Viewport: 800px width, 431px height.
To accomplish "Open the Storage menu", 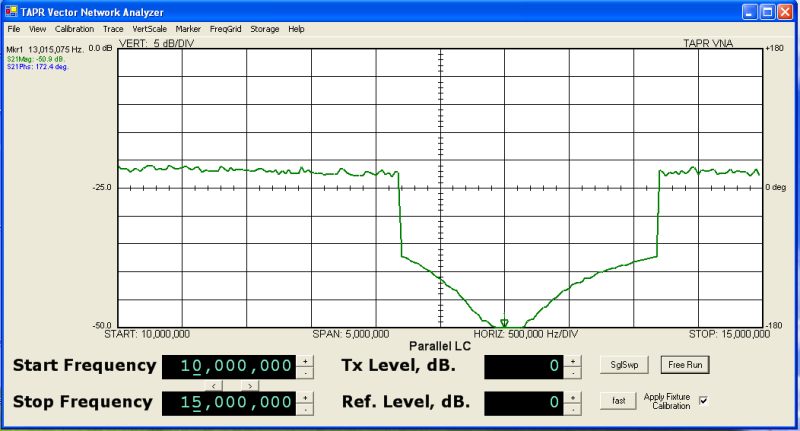I will tap(264, 29).
